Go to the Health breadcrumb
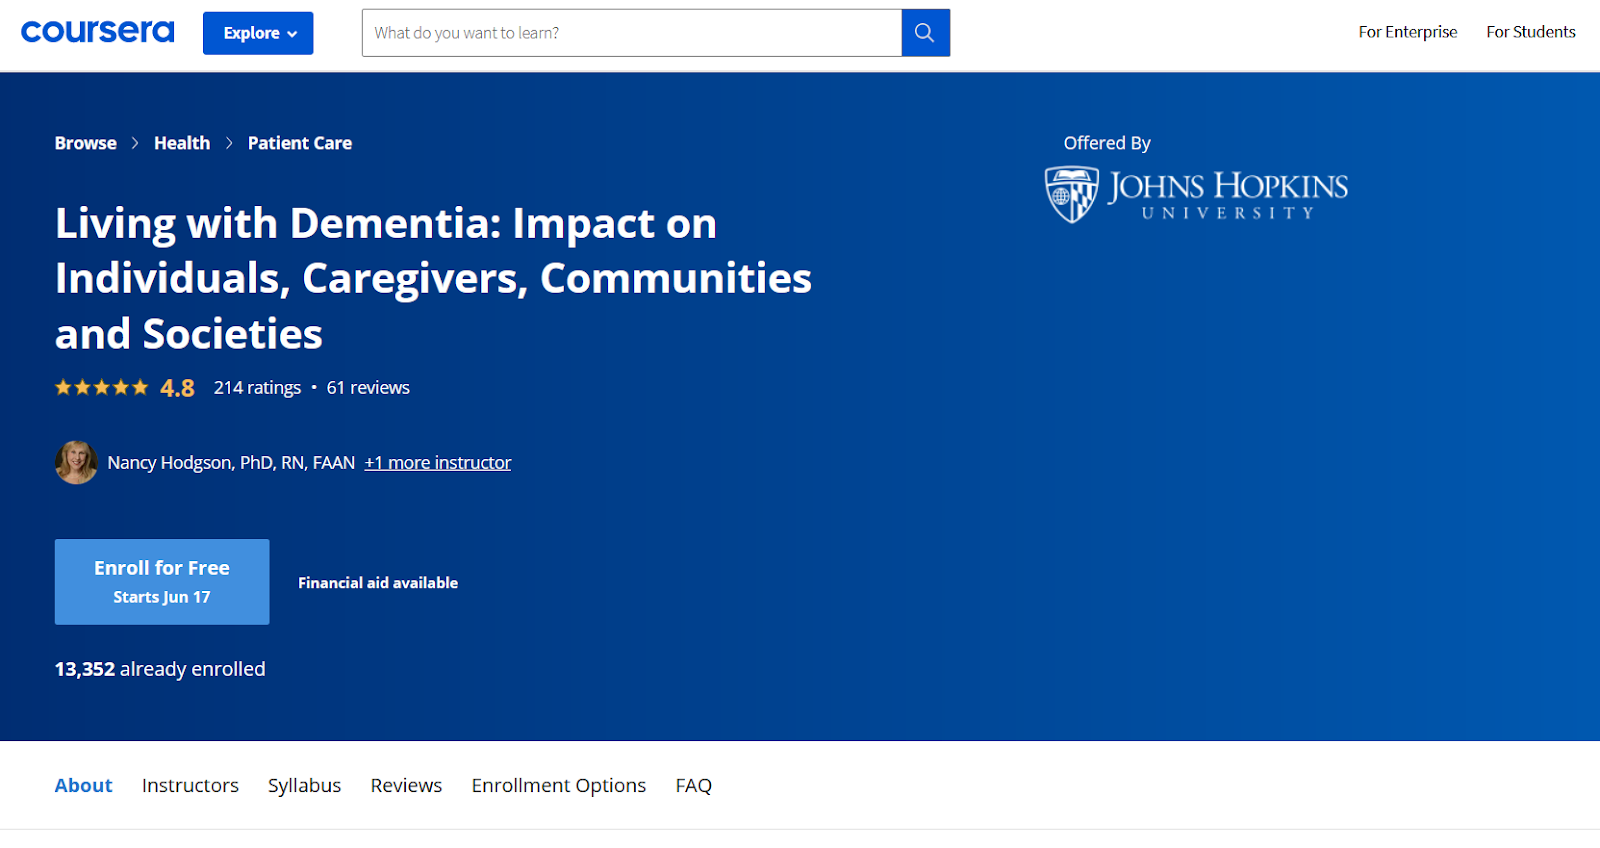 (182, 143)
